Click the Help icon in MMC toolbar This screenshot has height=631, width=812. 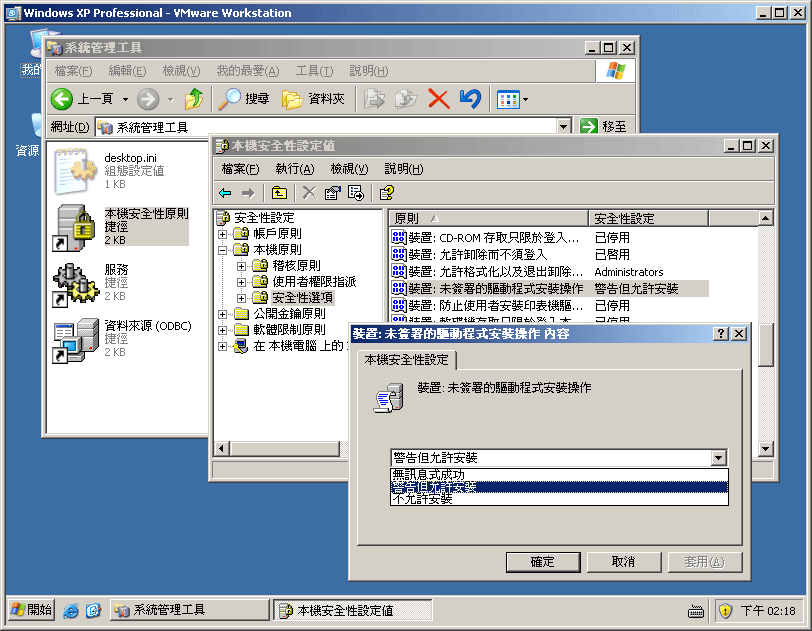(x=386, y=193)
